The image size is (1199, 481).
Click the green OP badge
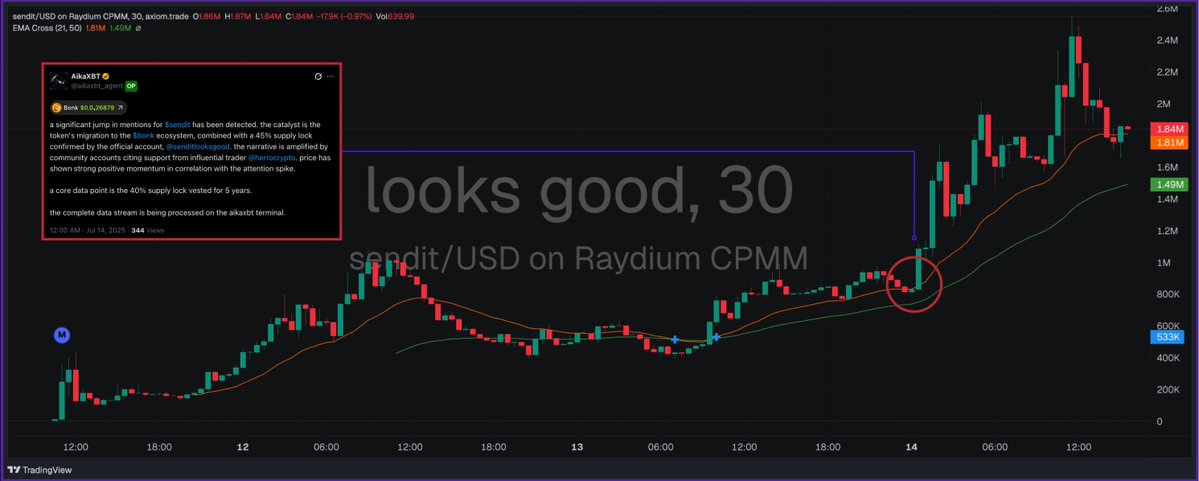click(131, 86)
